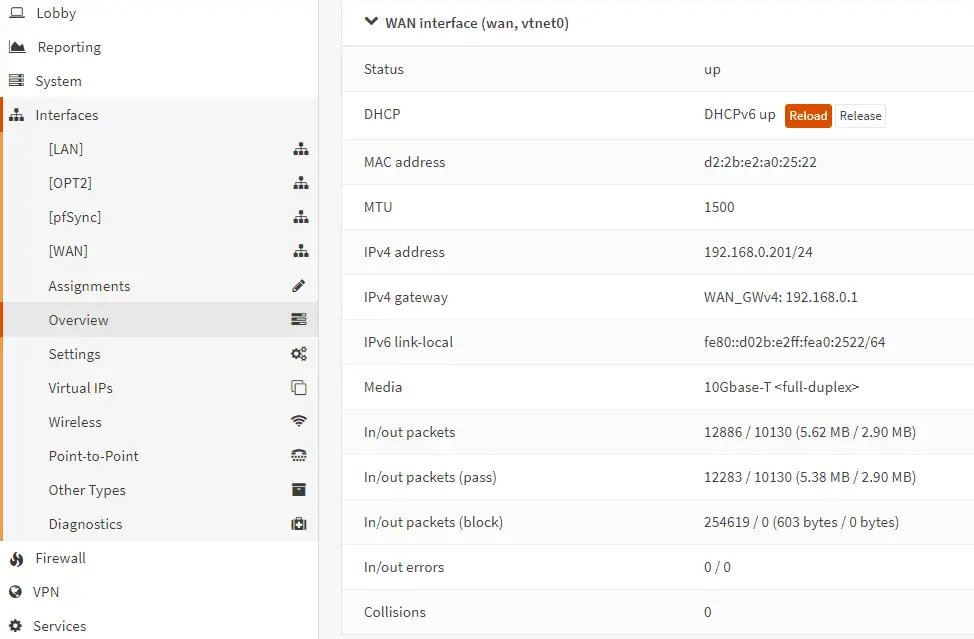Click the OPT2 interface network icon
Viewport: 974px width, 639px height.
pos(301,183)
